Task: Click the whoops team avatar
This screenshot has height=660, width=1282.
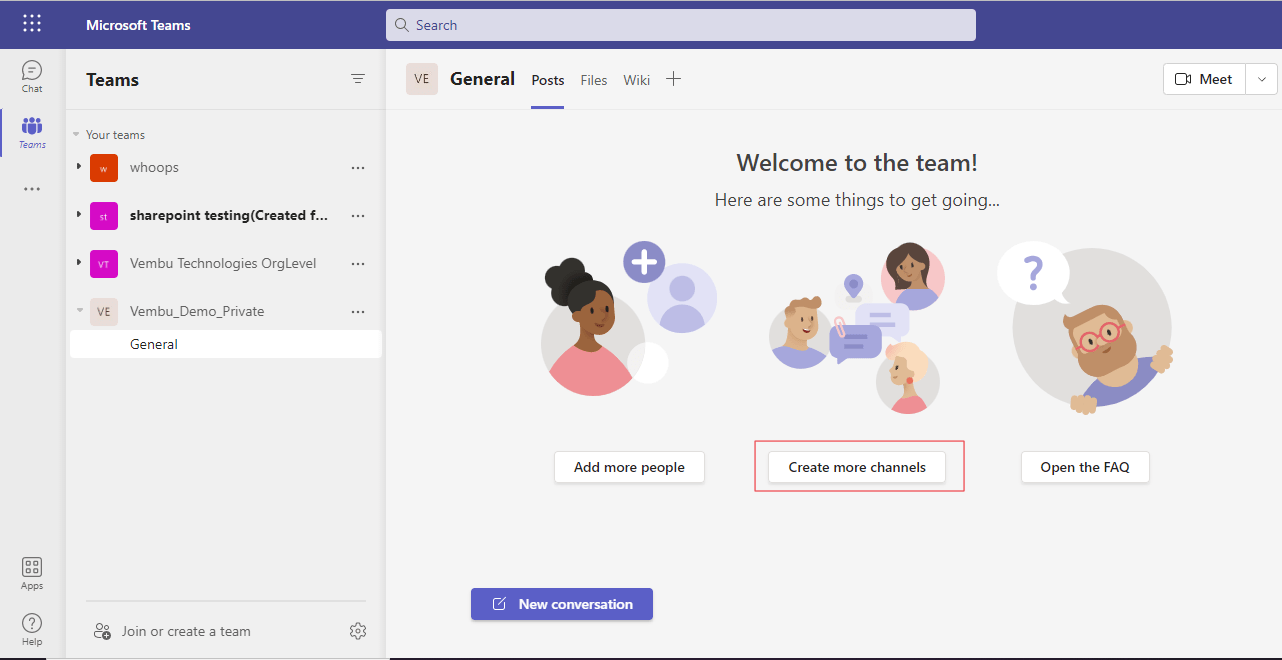Action: click(x=104, y=168)
